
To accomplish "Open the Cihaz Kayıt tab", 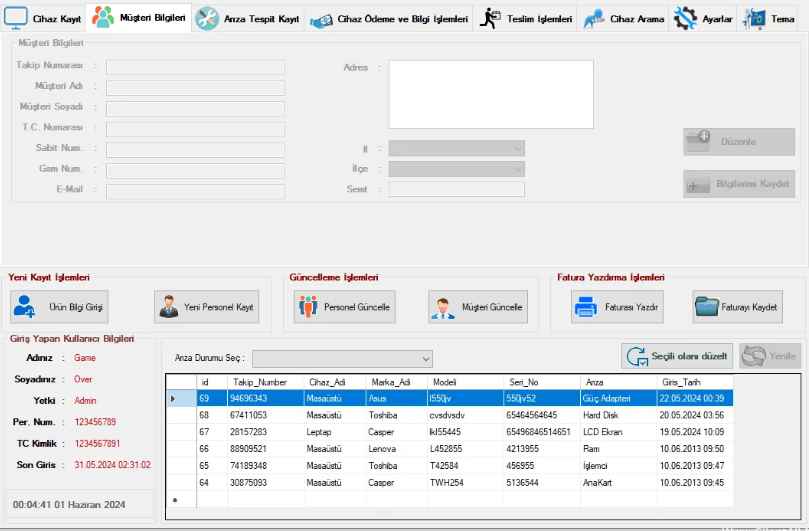I will [43, 19].
